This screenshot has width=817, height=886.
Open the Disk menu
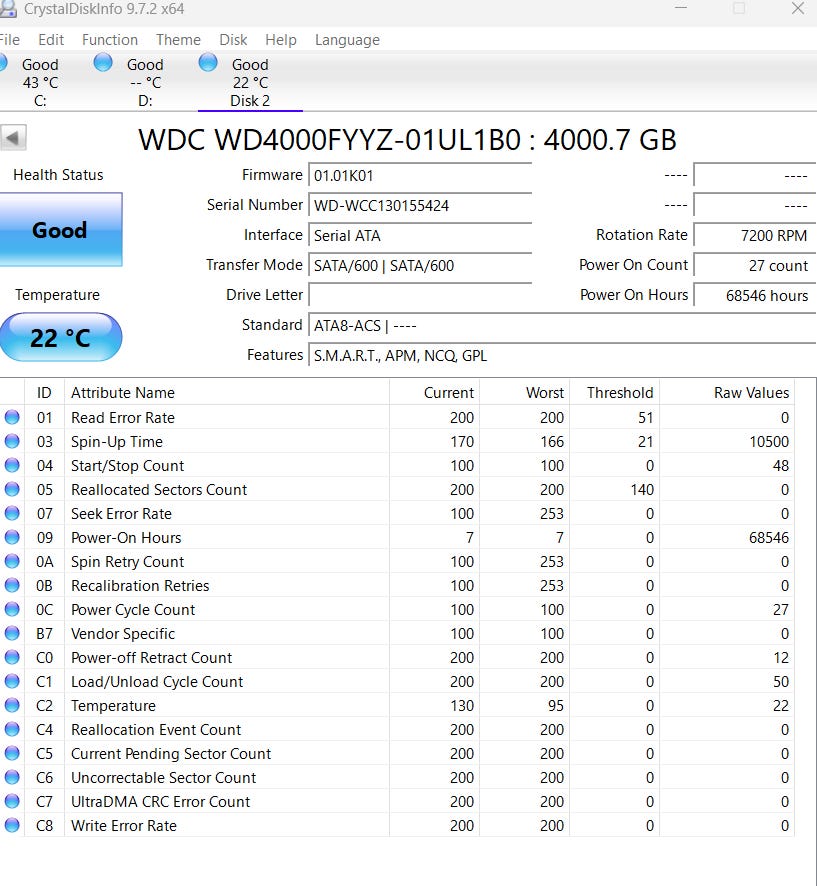(233, 40)
